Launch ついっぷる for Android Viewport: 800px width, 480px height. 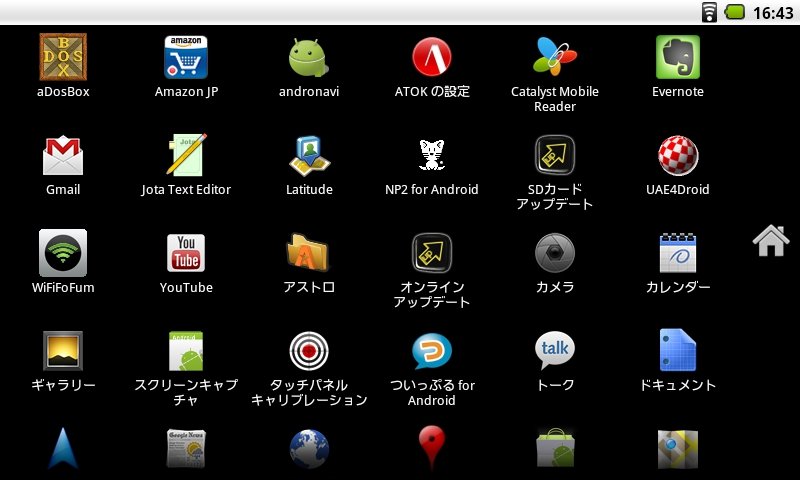[x=432, y=351]
